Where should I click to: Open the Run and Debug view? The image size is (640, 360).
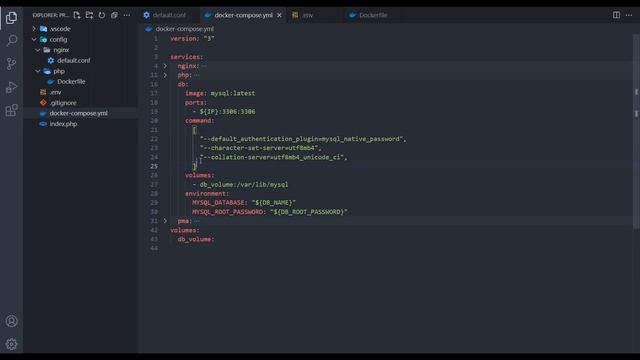pos(11,87)
